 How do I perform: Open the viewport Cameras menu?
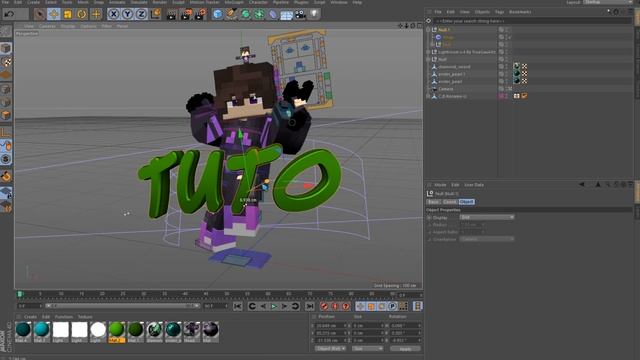coord(47,26)
